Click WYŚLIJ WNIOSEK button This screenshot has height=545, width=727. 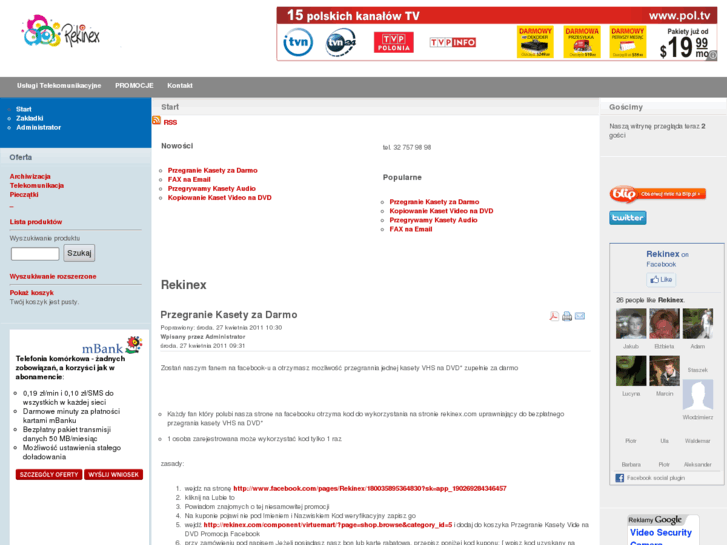tap(114, 474)
